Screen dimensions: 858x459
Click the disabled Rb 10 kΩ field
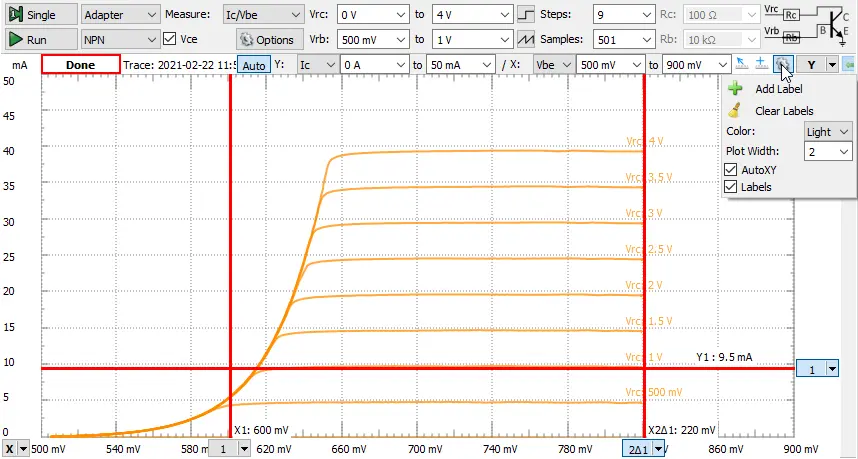722,39
